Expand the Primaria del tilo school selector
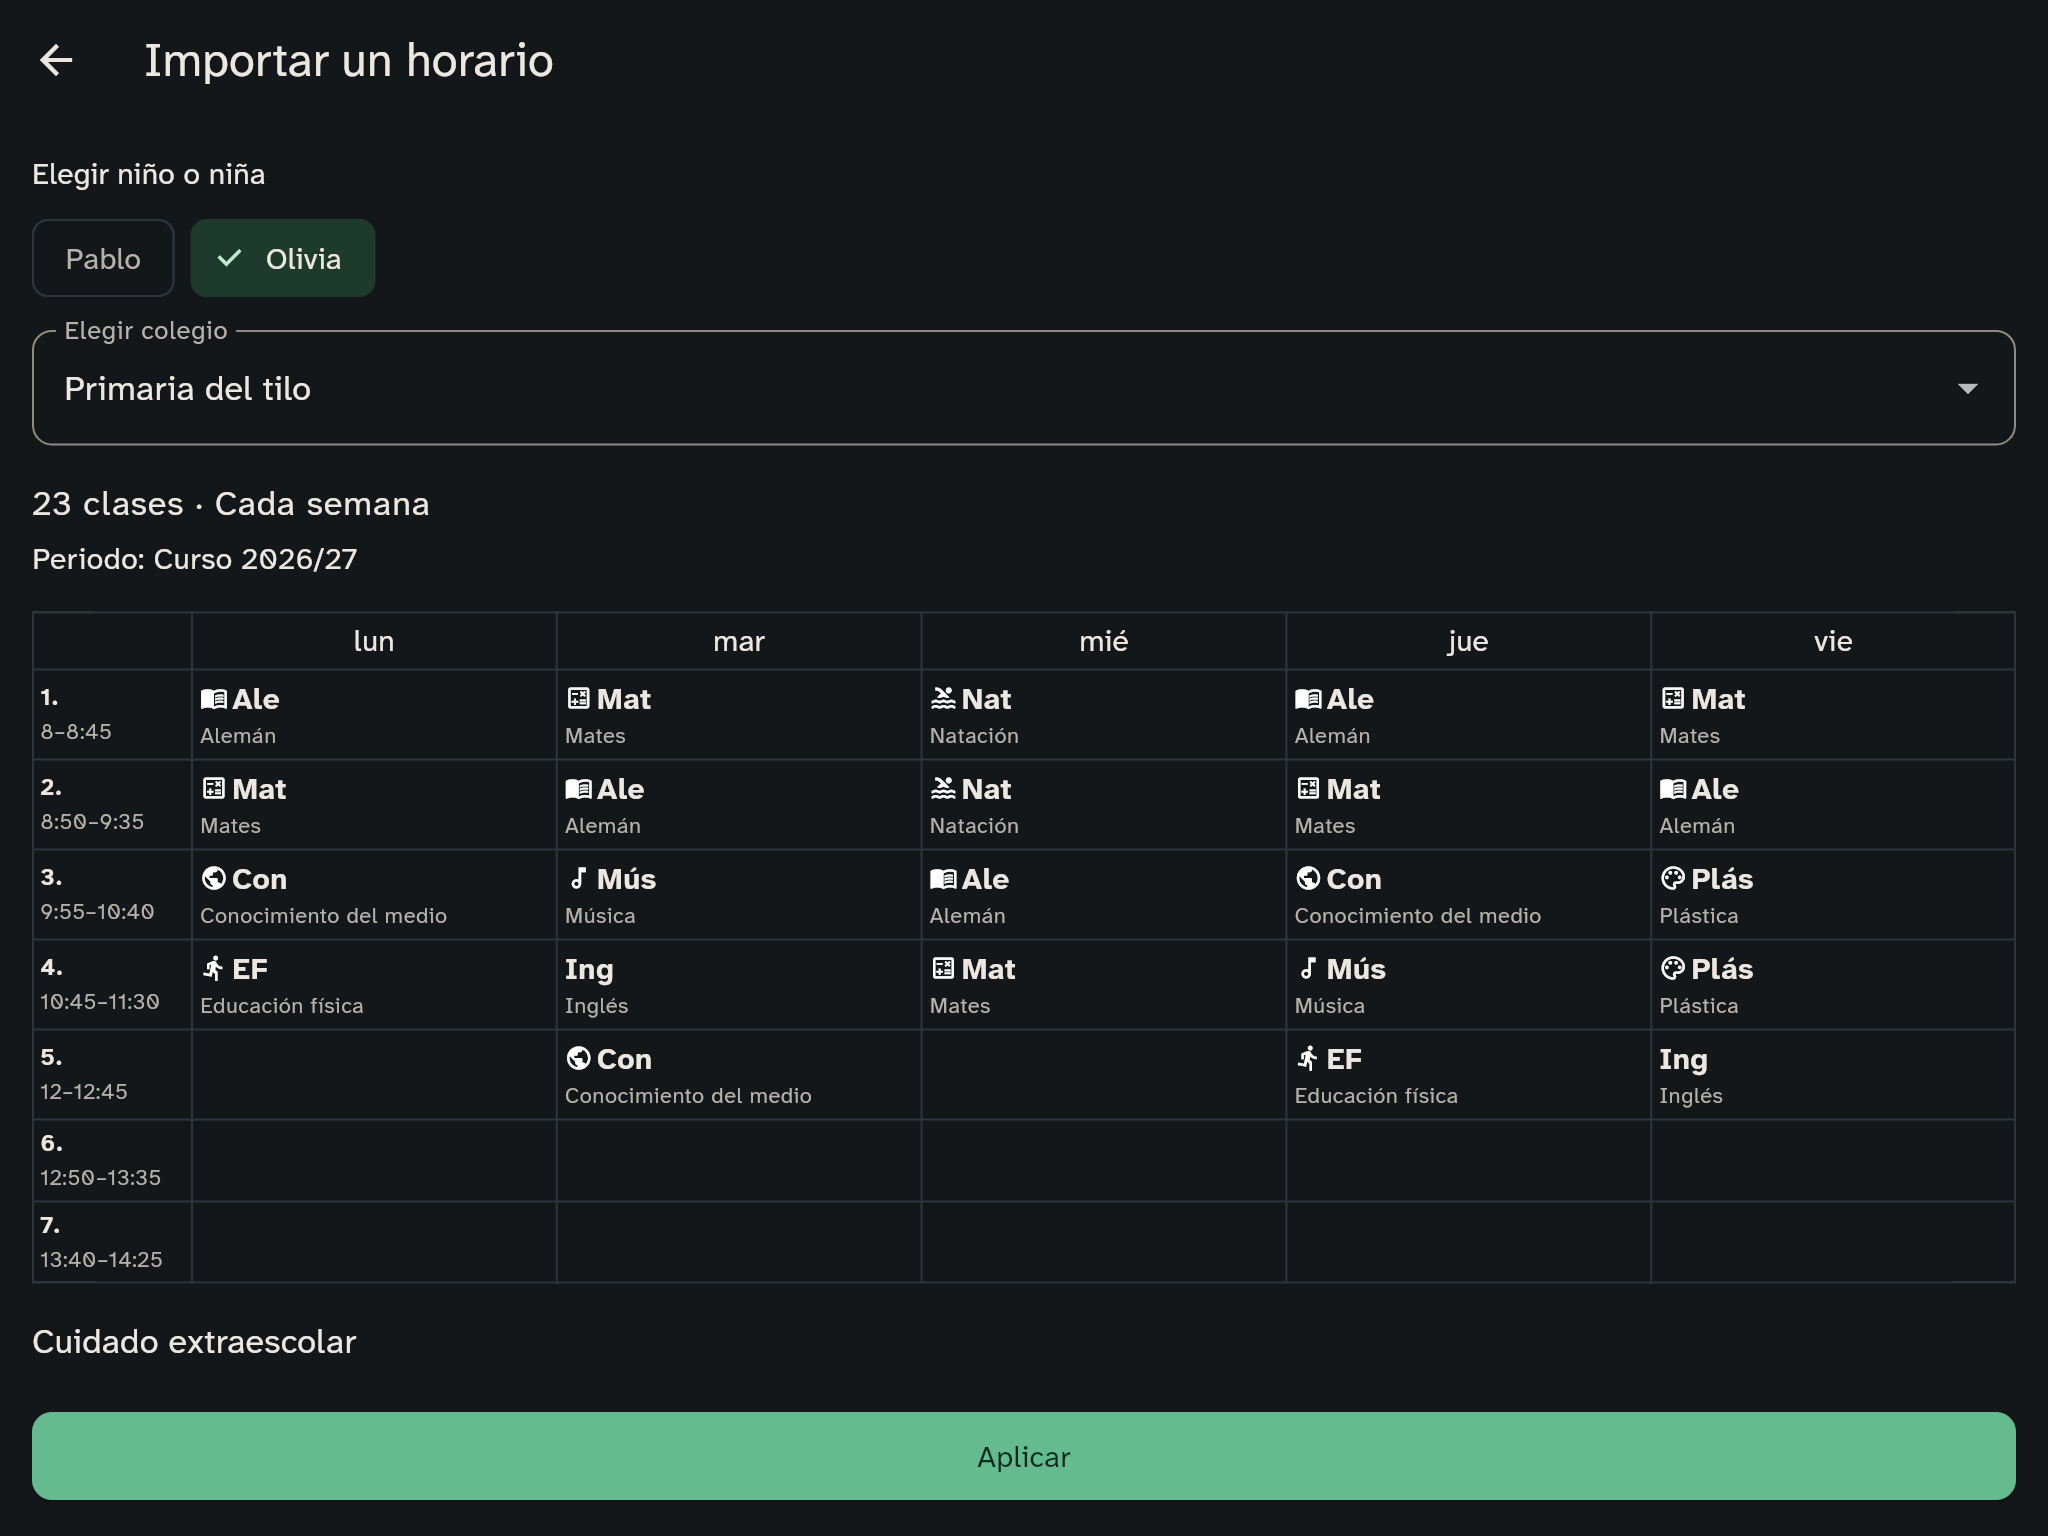Image resolution: width=2048 pixels, height=1536 pixels. click(1023, 388)
